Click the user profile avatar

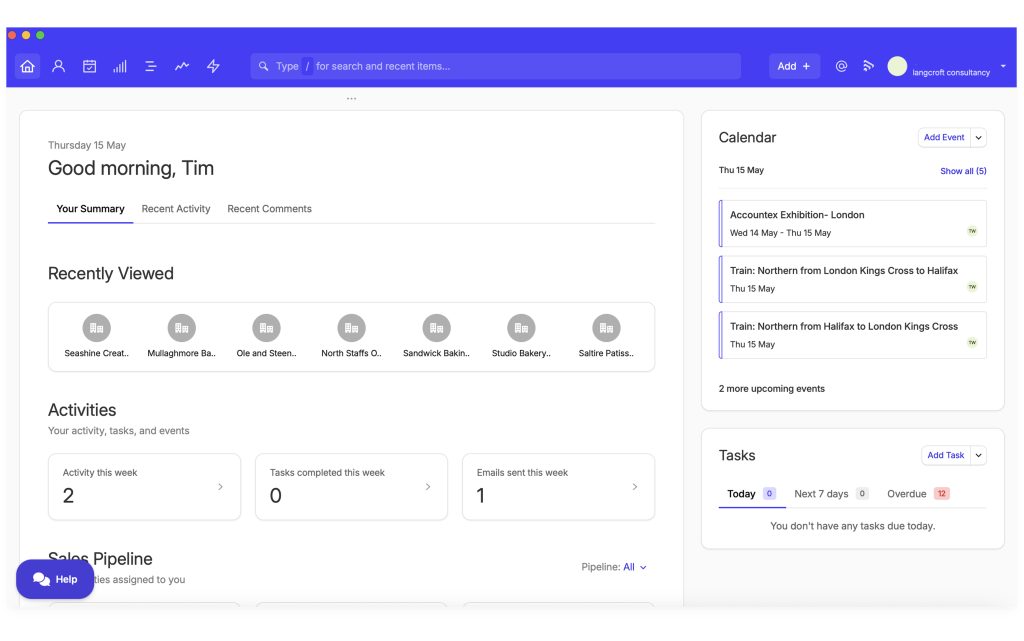tap(897, 66)
